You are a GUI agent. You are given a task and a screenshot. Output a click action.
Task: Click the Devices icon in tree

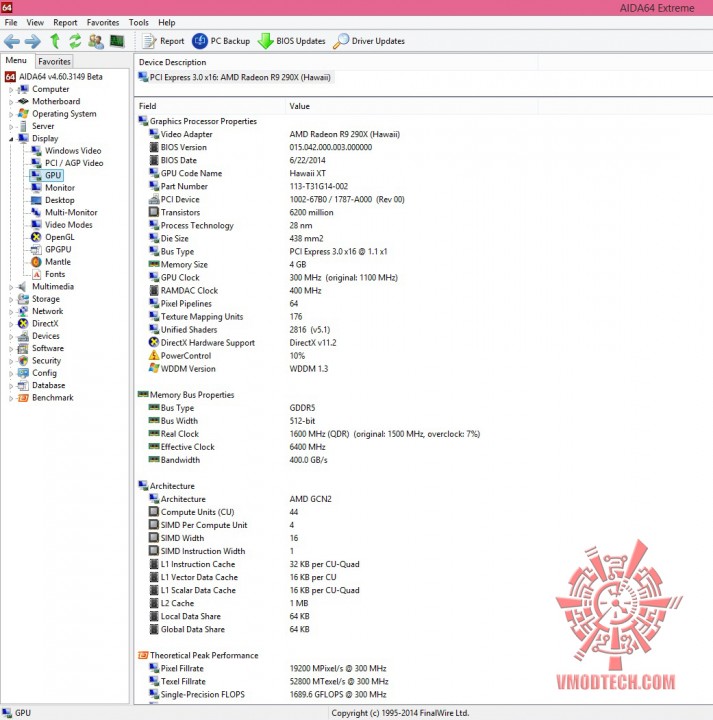coord(23,336)
